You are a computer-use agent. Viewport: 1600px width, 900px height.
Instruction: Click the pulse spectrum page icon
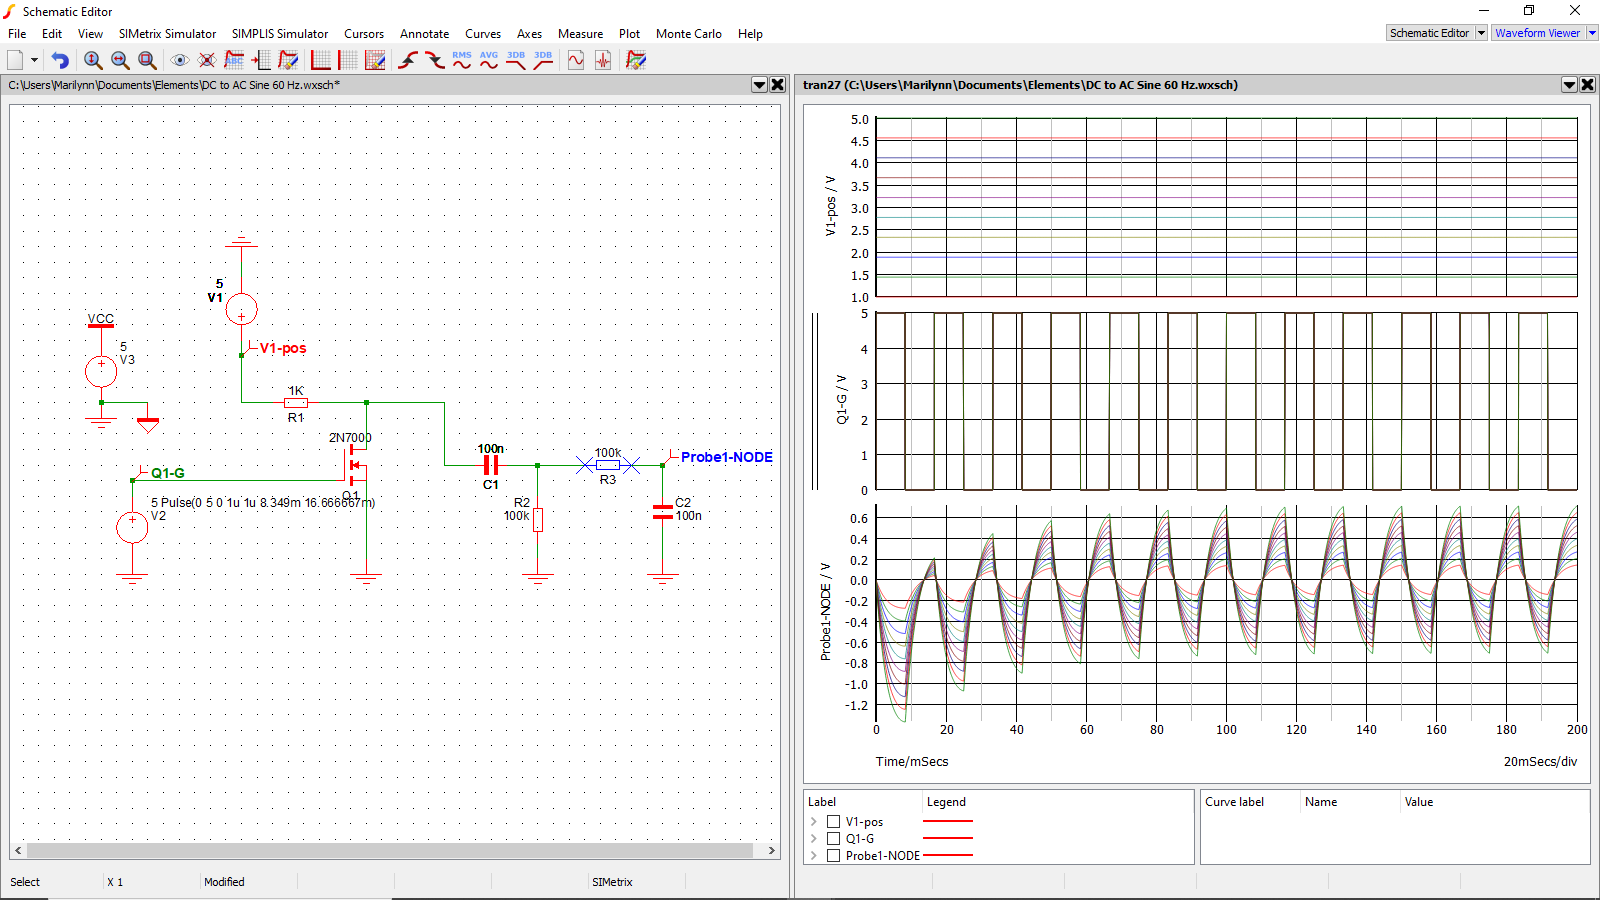[x=603, y=60]
